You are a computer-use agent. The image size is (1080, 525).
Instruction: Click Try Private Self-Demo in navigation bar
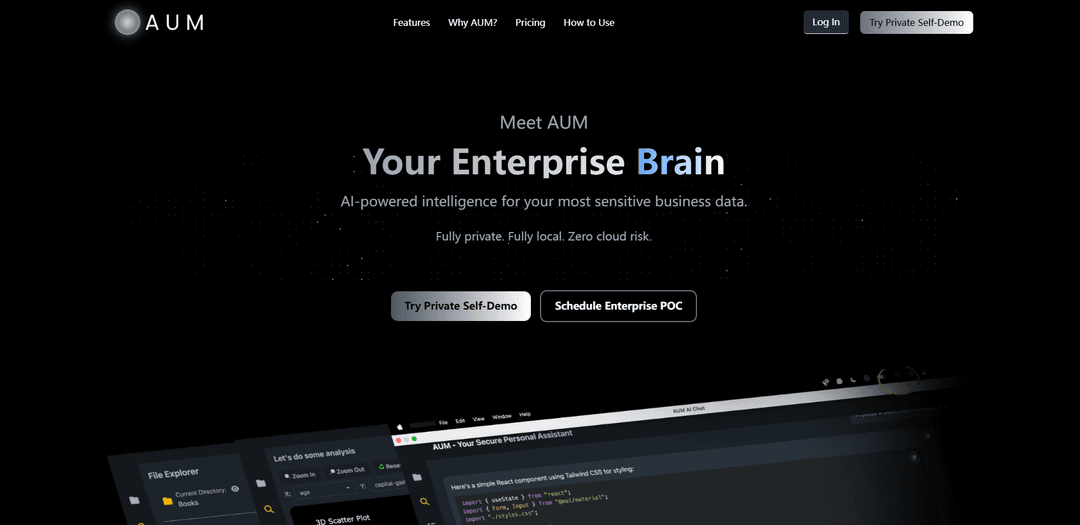pyautogui.click(x=916, y=22)
